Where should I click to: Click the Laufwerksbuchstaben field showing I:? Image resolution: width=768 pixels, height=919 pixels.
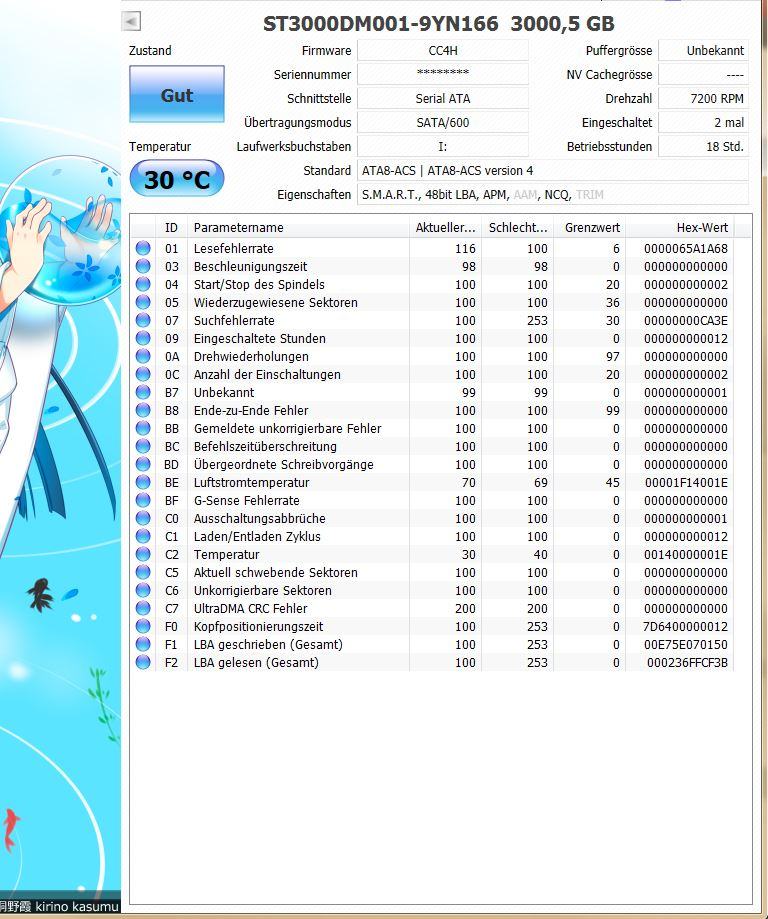pyautogui.click(x=443, y=147)
